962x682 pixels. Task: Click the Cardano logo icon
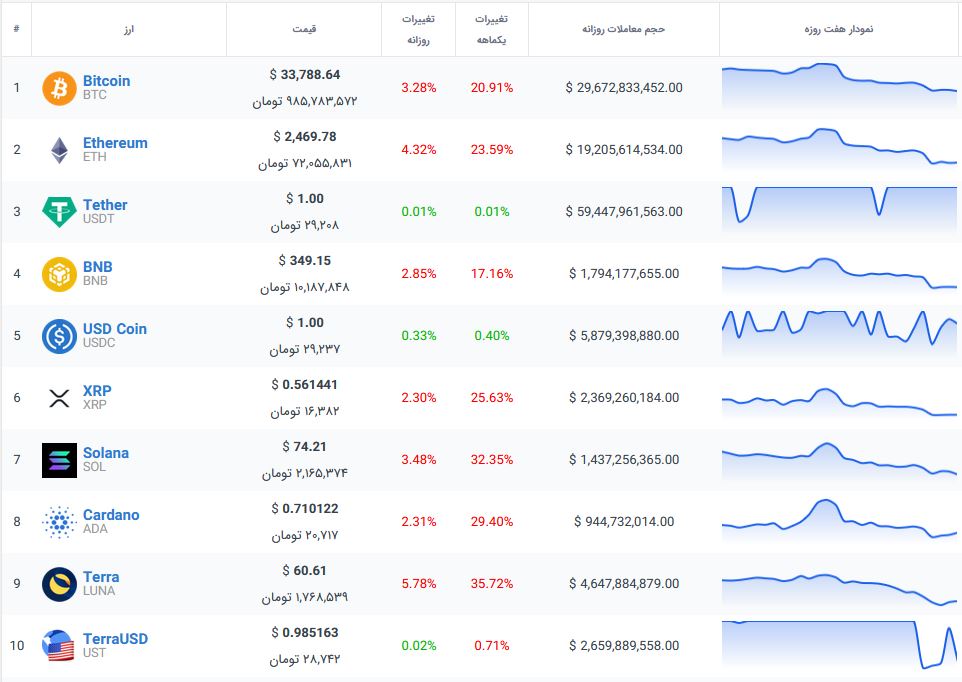(60, 522)
